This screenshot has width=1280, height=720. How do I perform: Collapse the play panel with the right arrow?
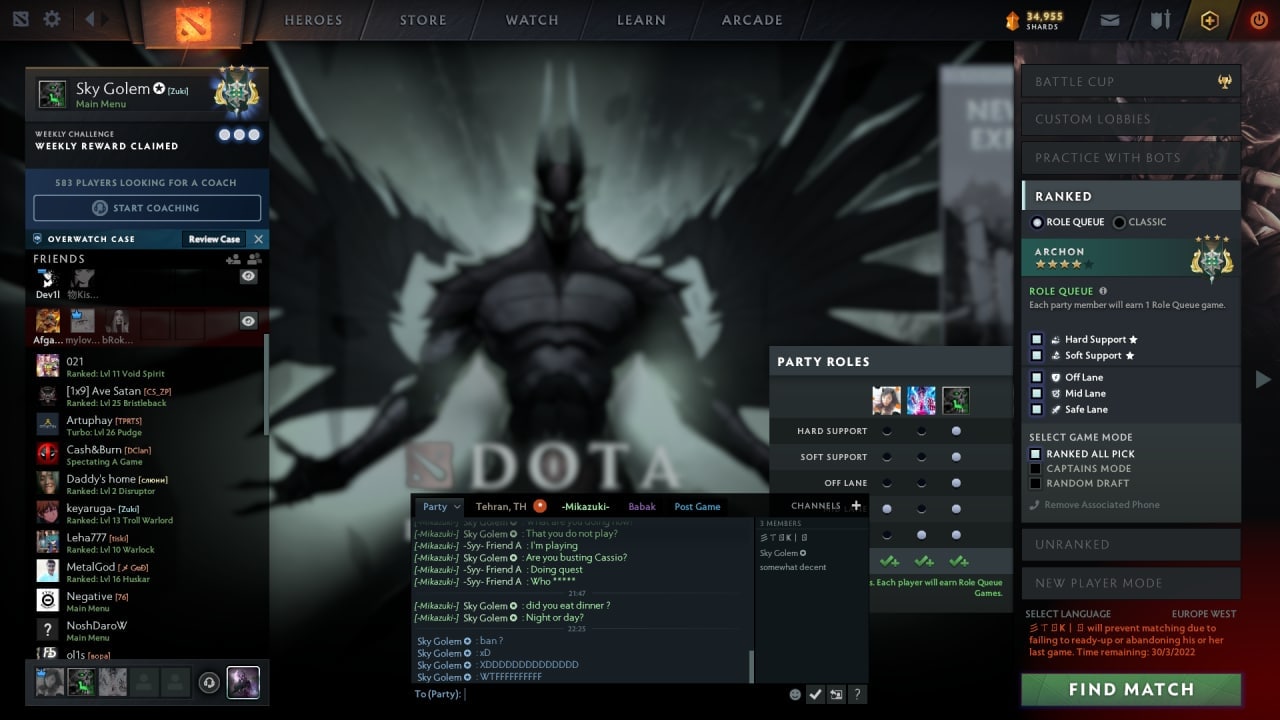(x=1263, y=379)
